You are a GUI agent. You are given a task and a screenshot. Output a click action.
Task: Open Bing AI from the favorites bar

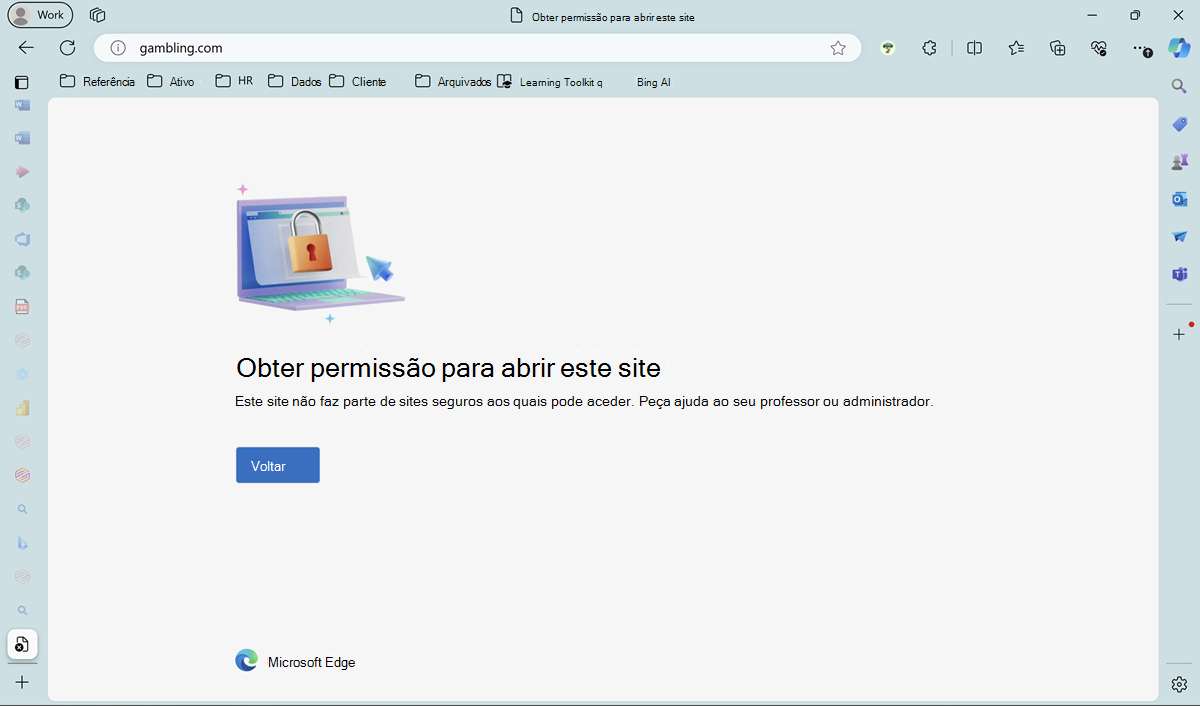click(652, 82)
